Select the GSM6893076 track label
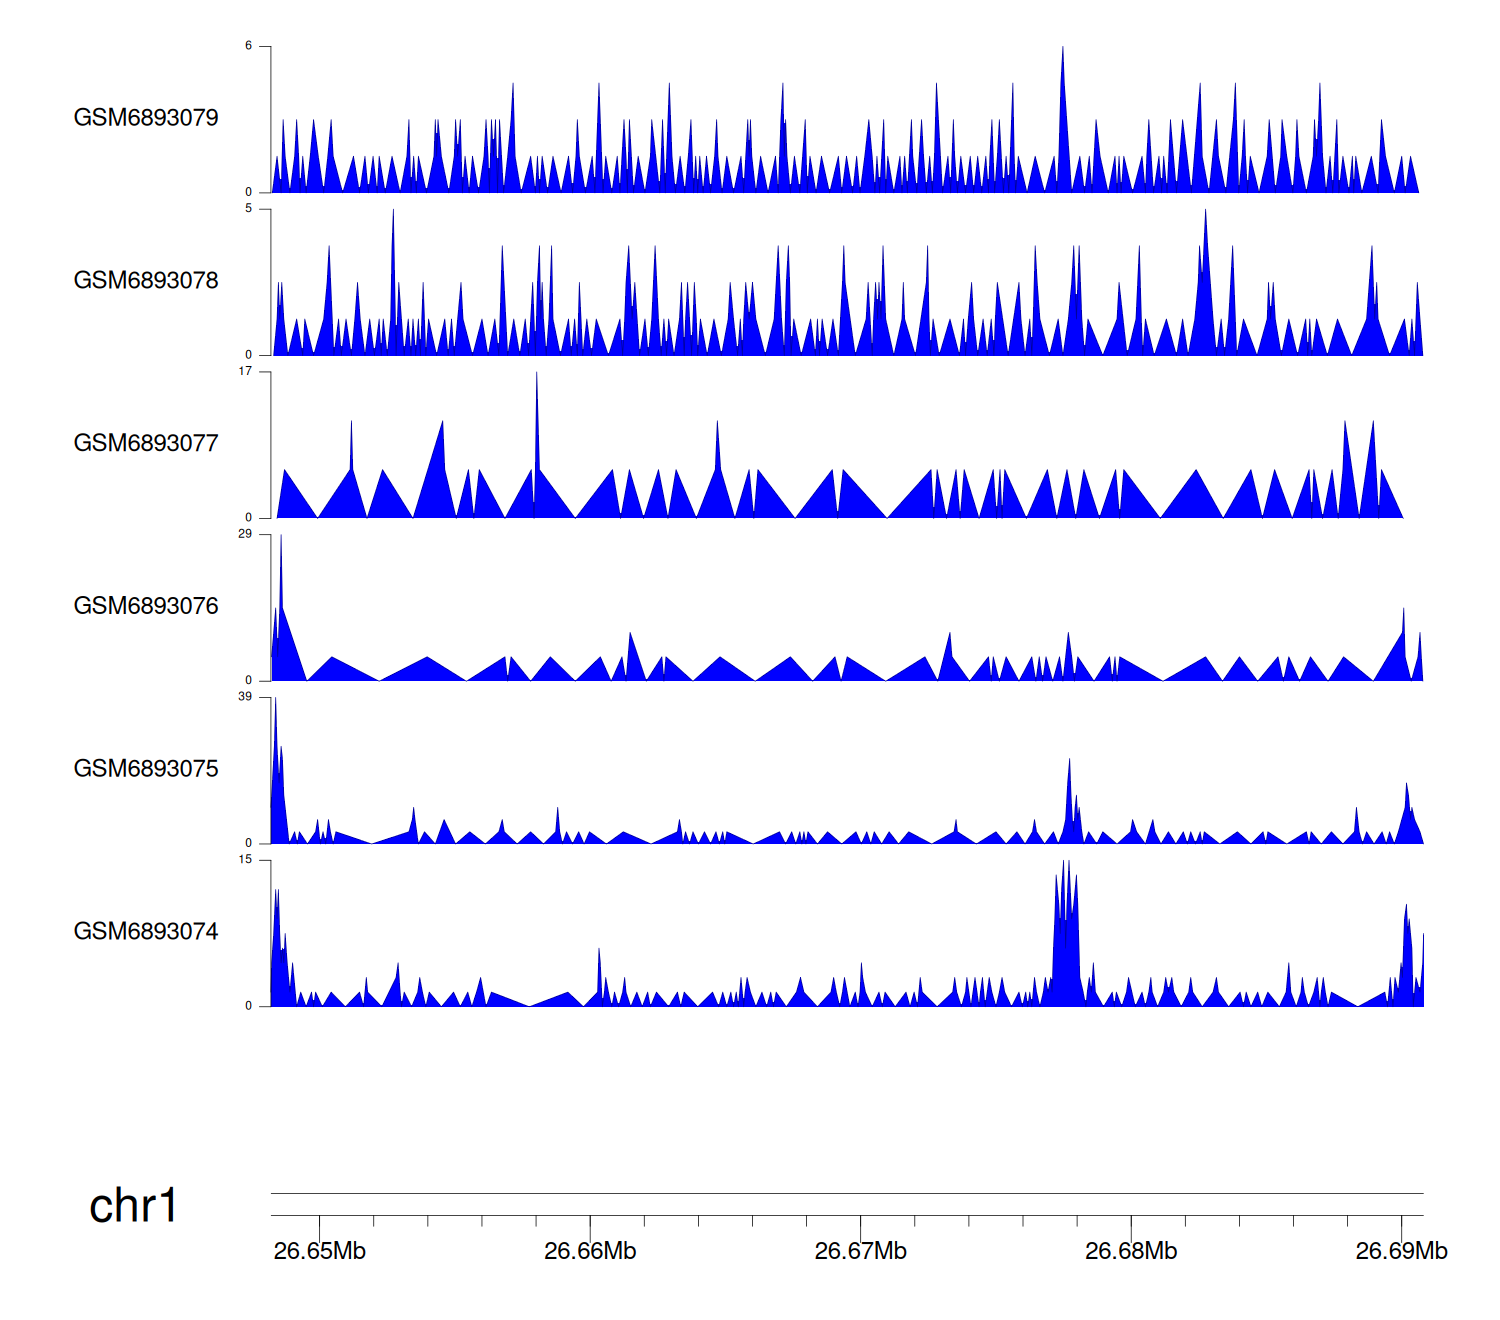Image resolution: width=1500 pixels, height=1320 pixels. click(x=146, y=607)
